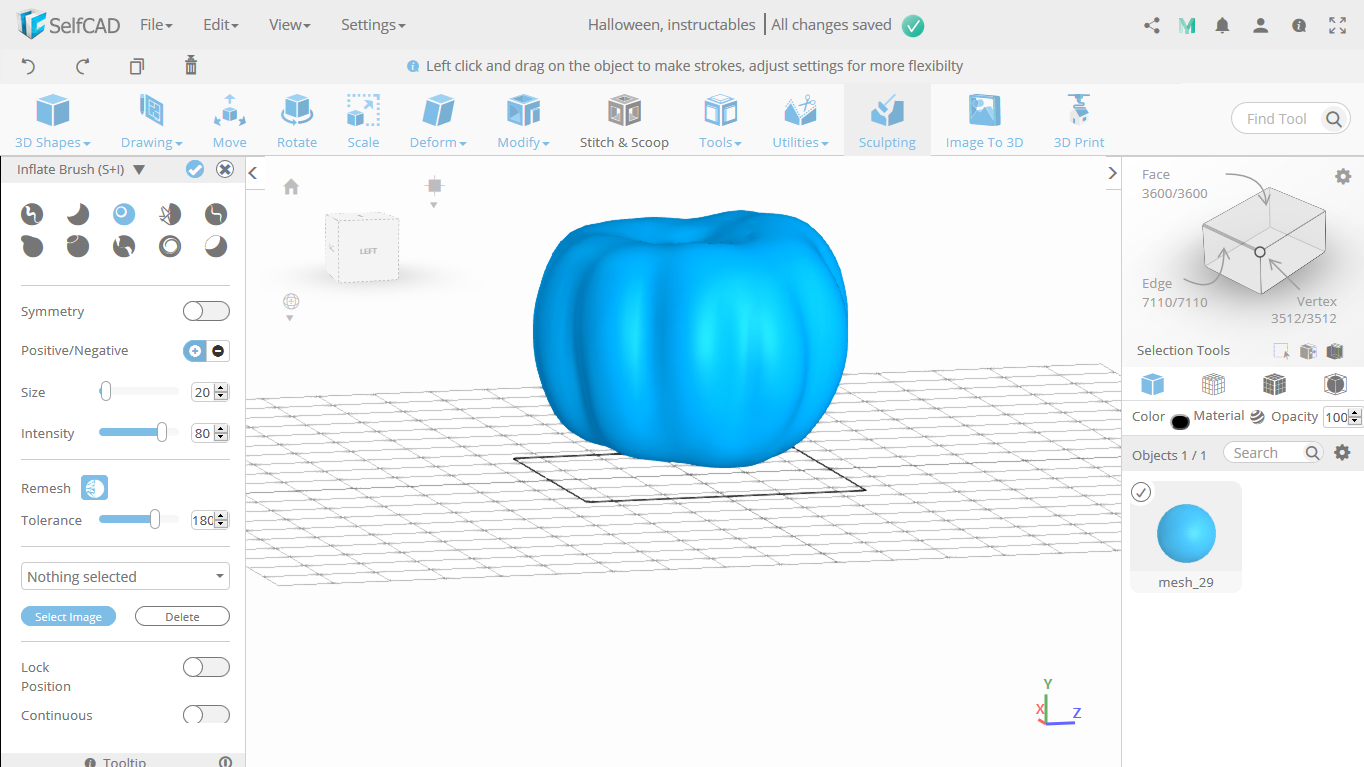This screenshot has height=767, width=1364.
Task: Open the Utilities dropdown
Action: point(800,121)
